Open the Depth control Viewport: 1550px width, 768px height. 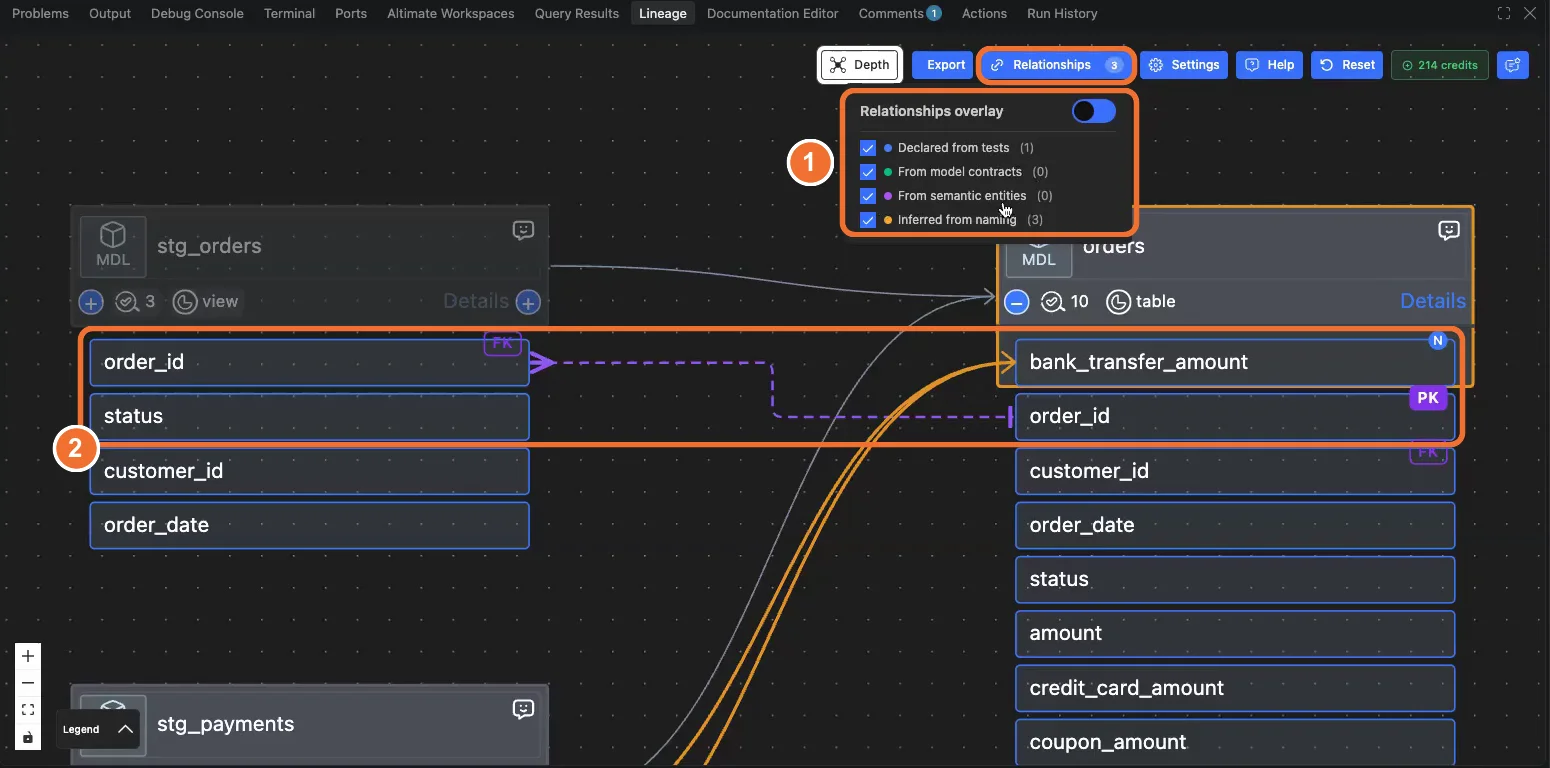861,65
